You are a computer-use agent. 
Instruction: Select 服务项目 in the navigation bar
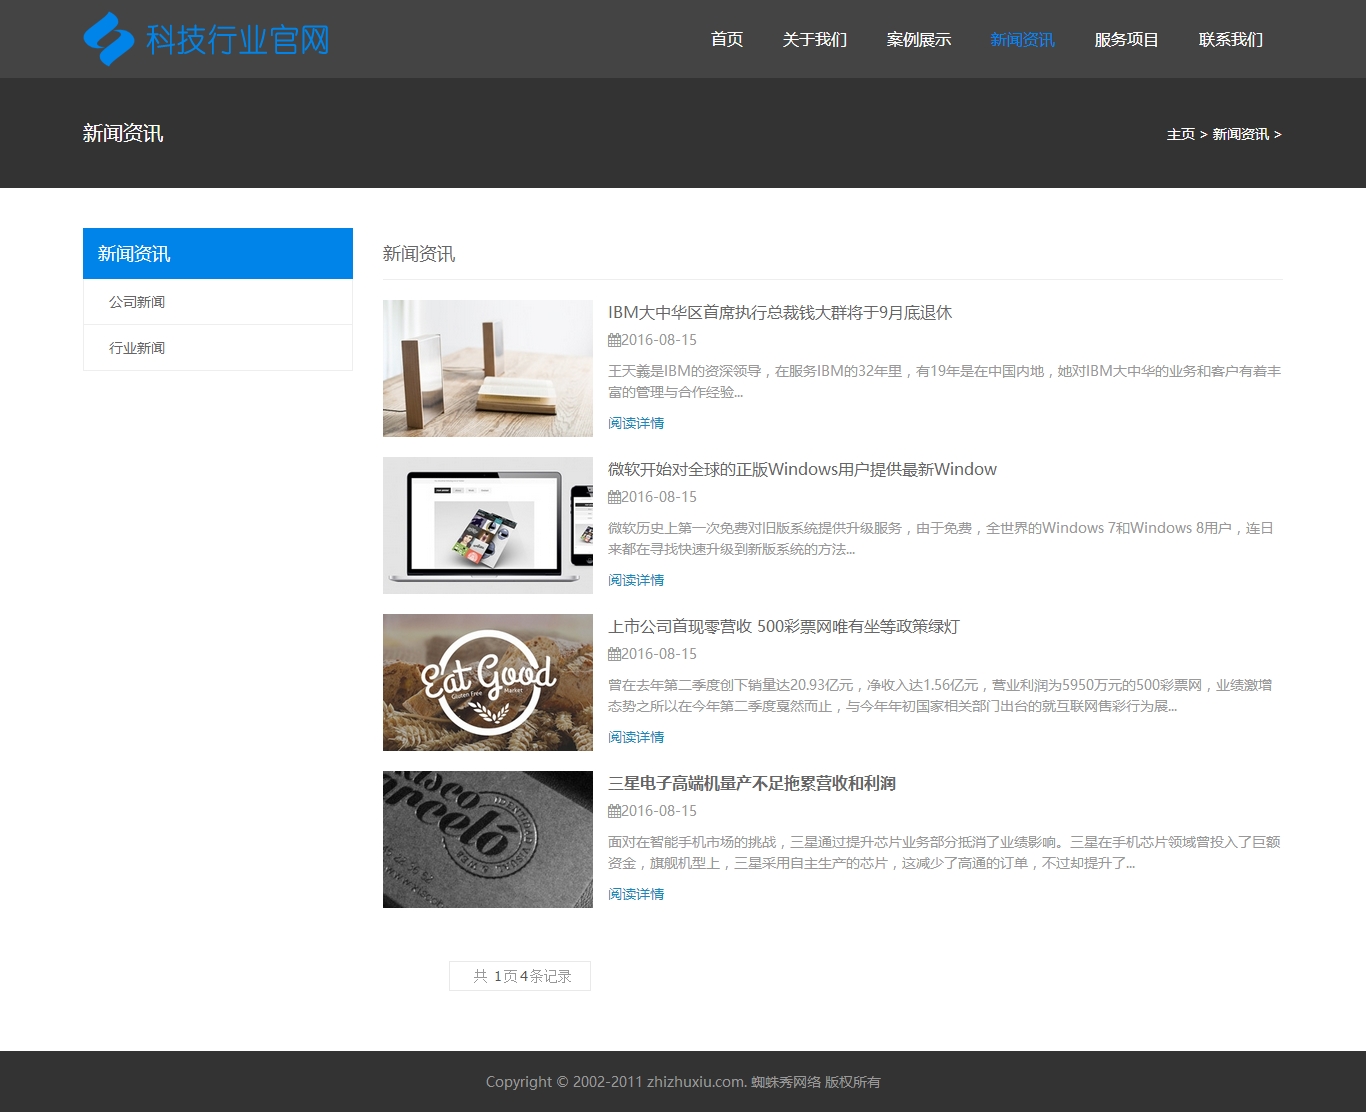[1126, 39]
